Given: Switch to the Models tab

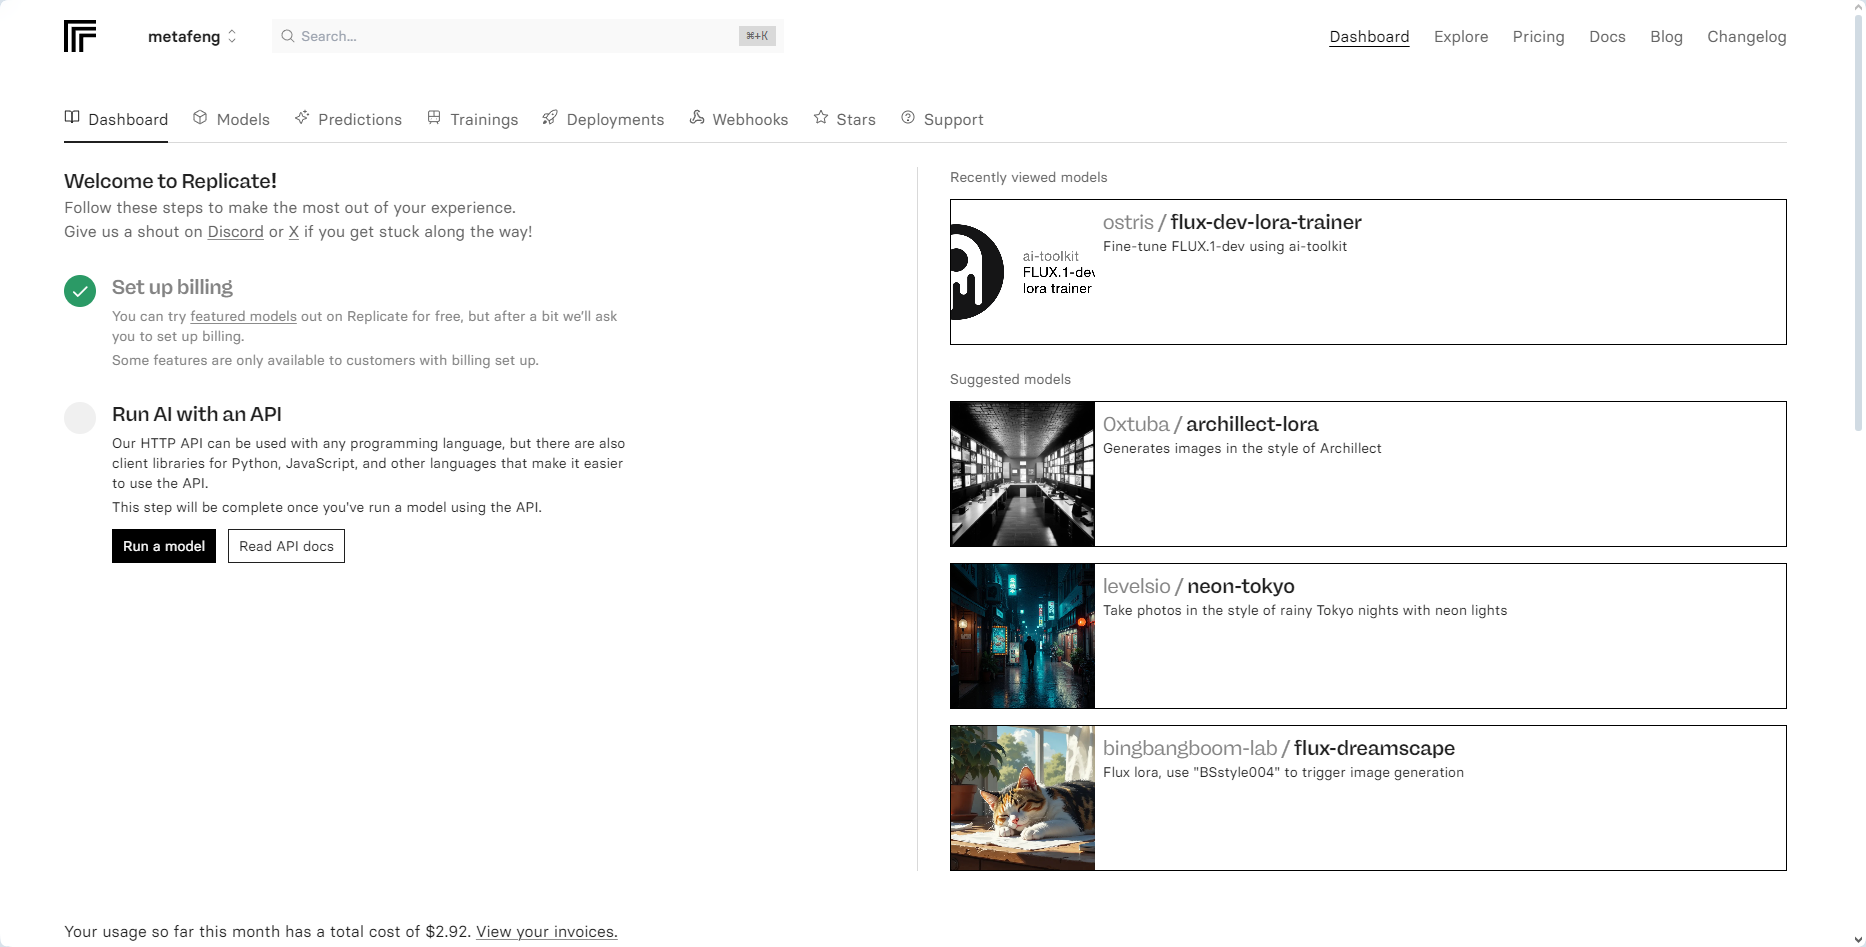Looking at the screenshot, I should click(231, 119).
